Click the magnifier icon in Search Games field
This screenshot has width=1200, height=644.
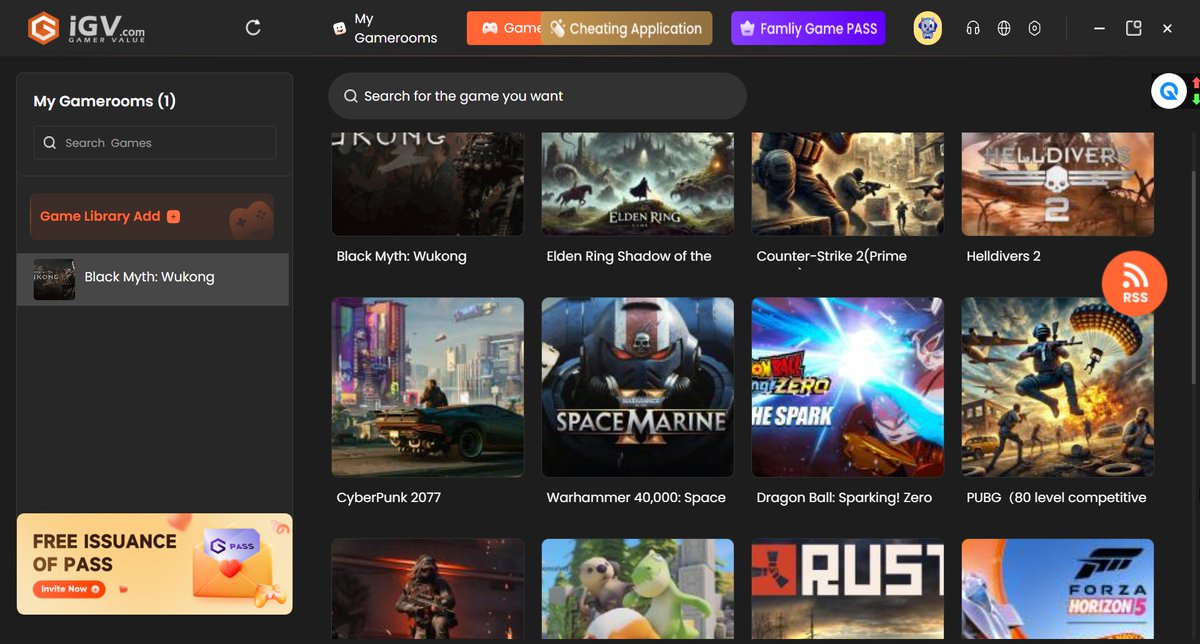tap(50, 143)
